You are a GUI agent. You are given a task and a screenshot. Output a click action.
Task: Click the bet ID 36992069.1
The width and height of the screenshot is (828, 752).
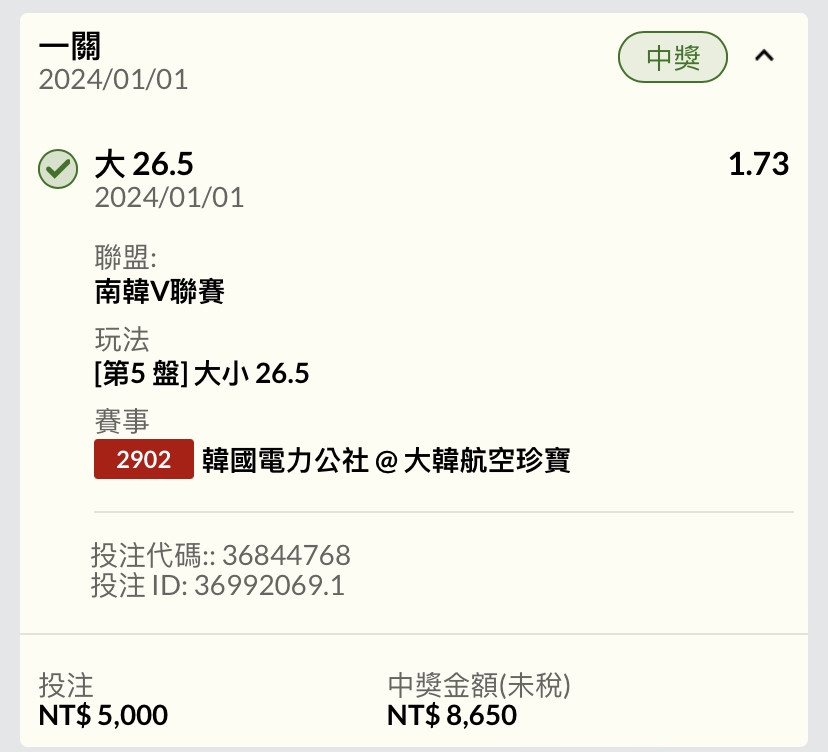269,586
